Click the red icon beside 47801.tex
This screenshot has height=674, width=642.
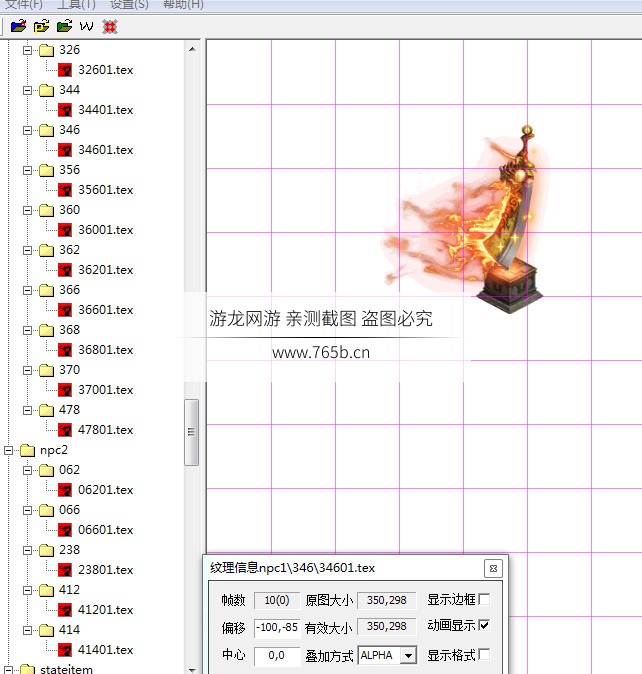click(65, 430)
